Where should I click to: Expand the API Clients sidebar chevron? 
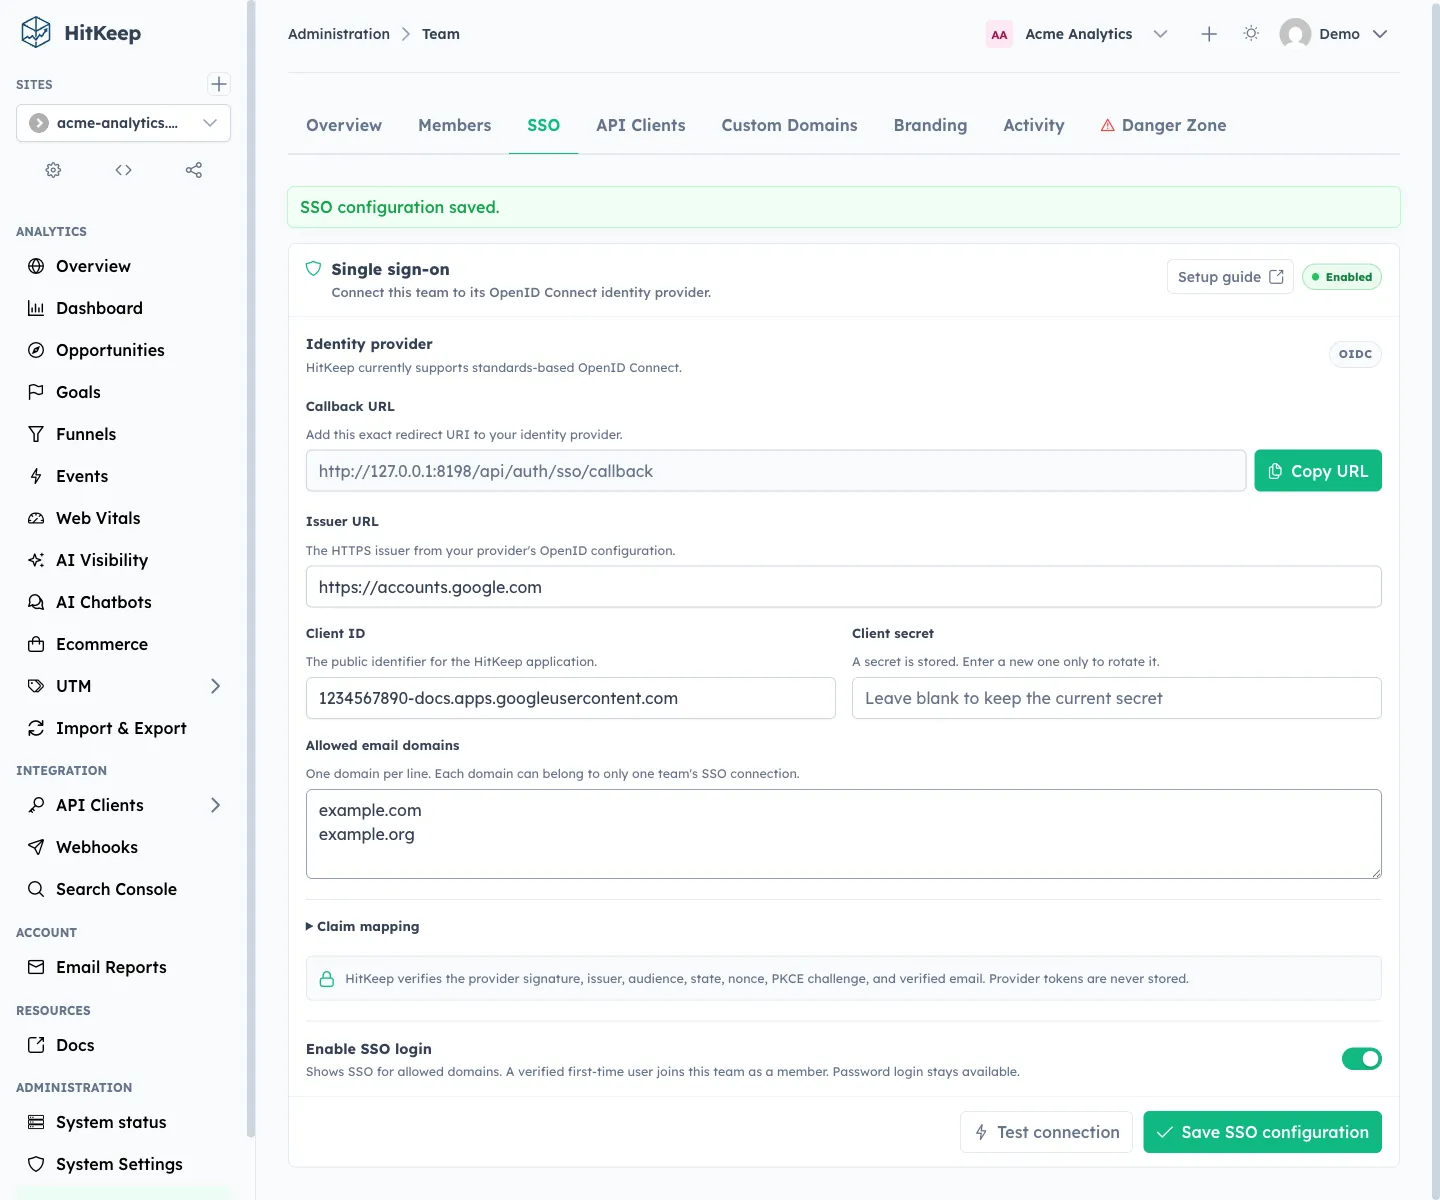(x=215, y=805)
